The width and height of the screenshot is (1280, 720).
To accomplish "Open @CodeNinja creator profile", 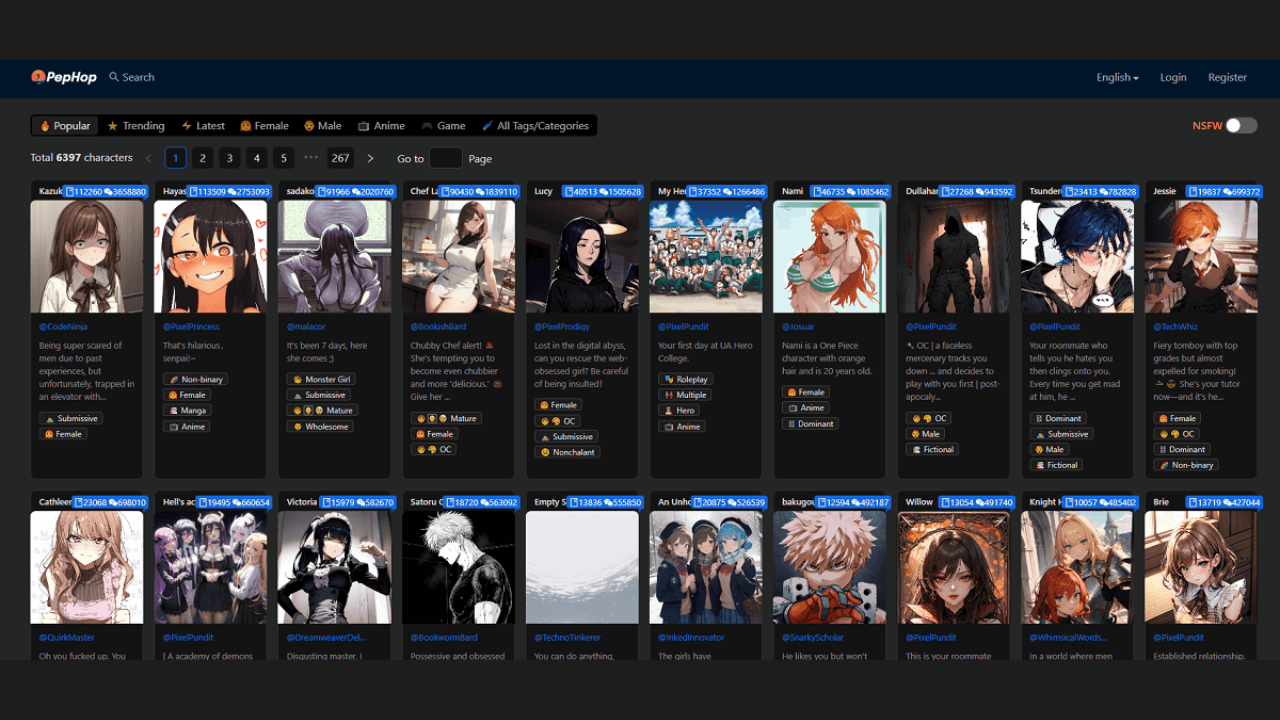I will tap(65, 326).
